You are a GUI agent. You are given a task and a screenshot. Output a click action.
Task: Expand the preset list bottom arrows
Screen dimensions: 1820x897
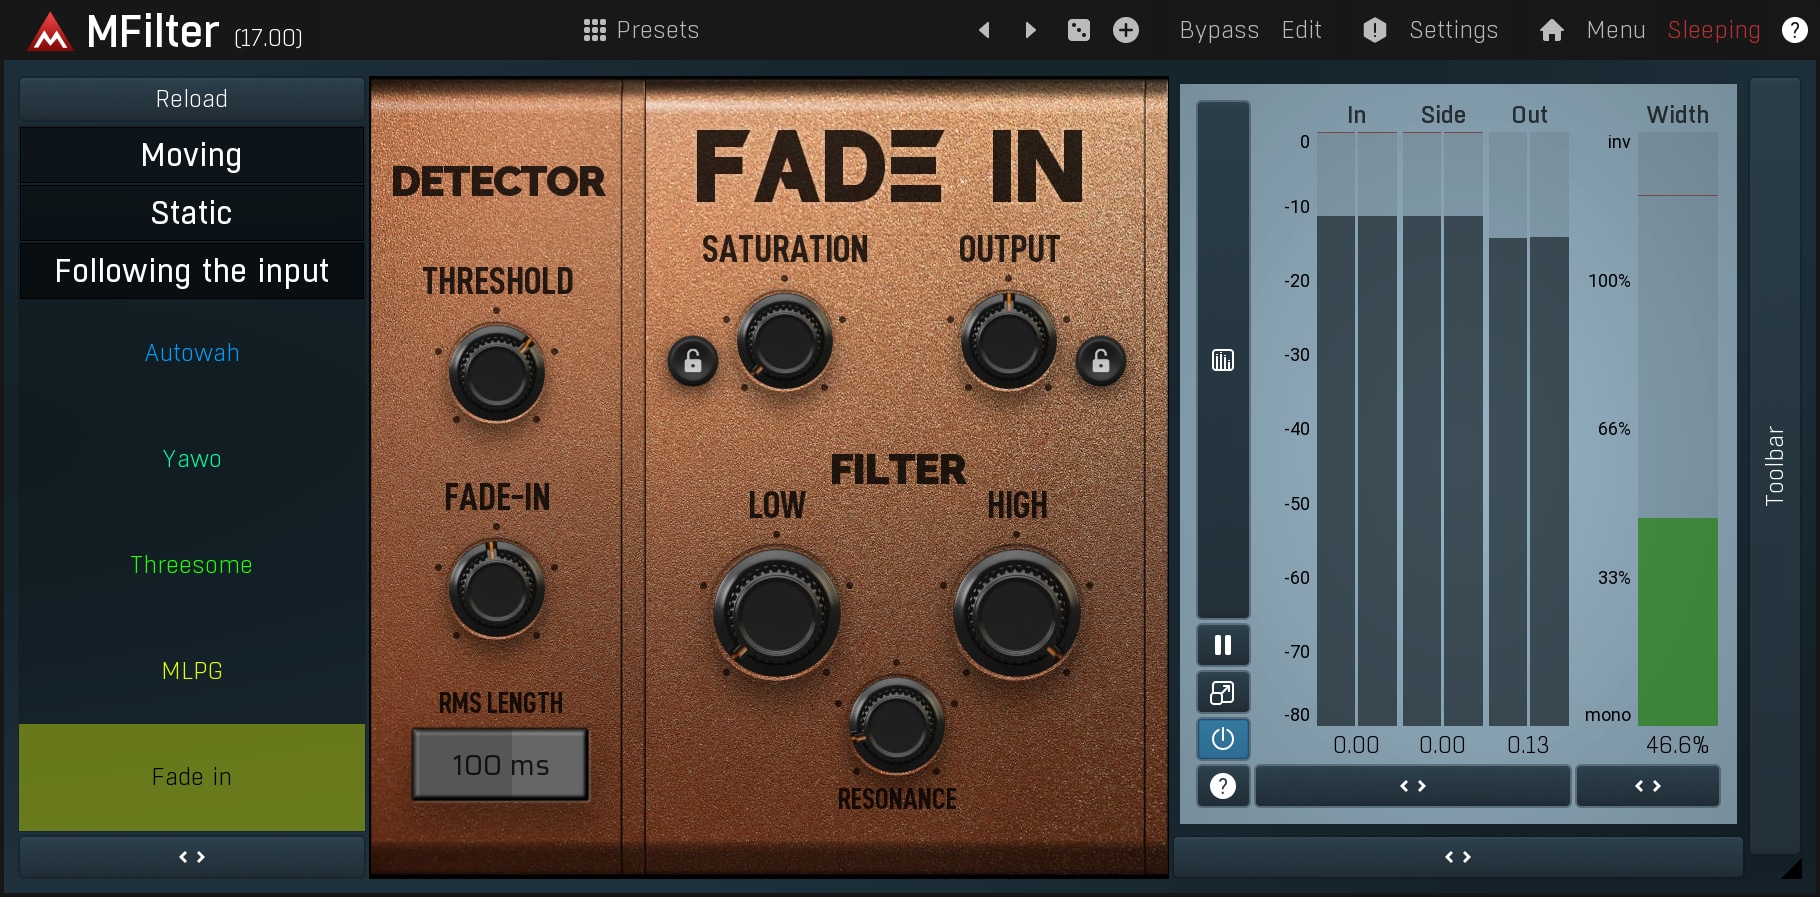[x=191, y=857]
